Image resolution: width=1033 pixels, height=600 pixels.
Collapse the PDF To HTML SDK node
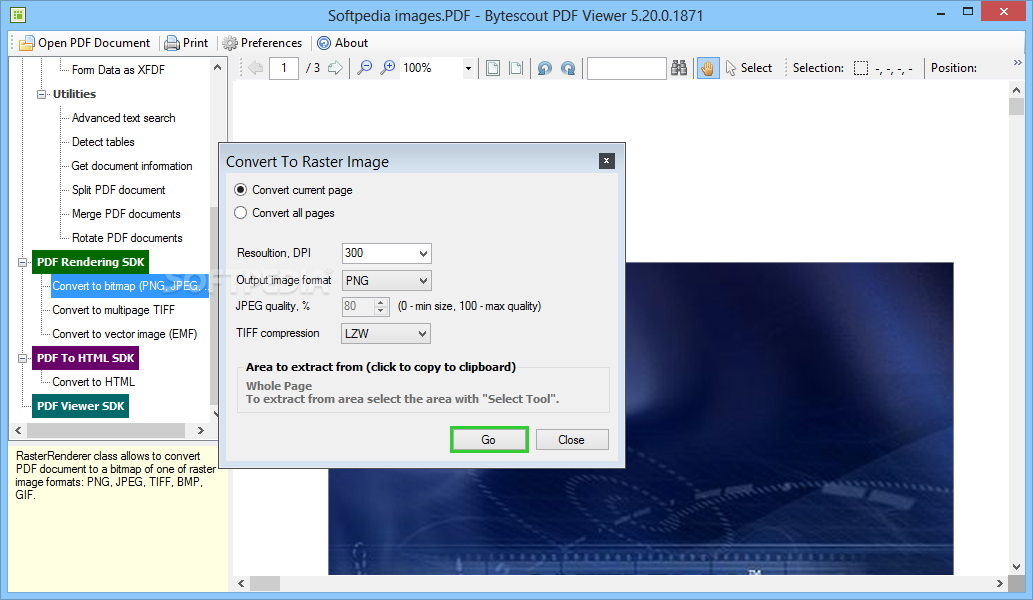pyautogui.click(x=22, y=358)
